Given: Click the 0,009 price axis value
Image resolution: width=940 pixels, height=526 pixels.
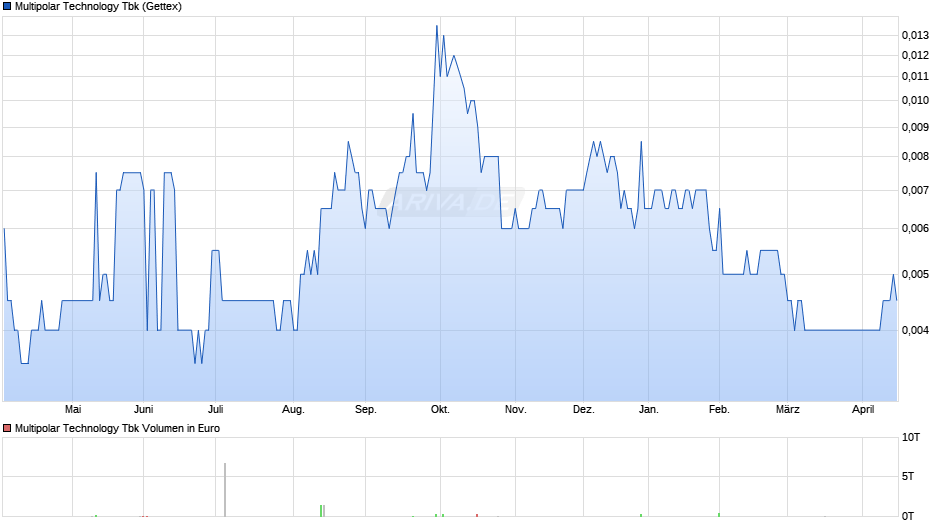Looking at the screenshot, I should click(x=915, y=127).
